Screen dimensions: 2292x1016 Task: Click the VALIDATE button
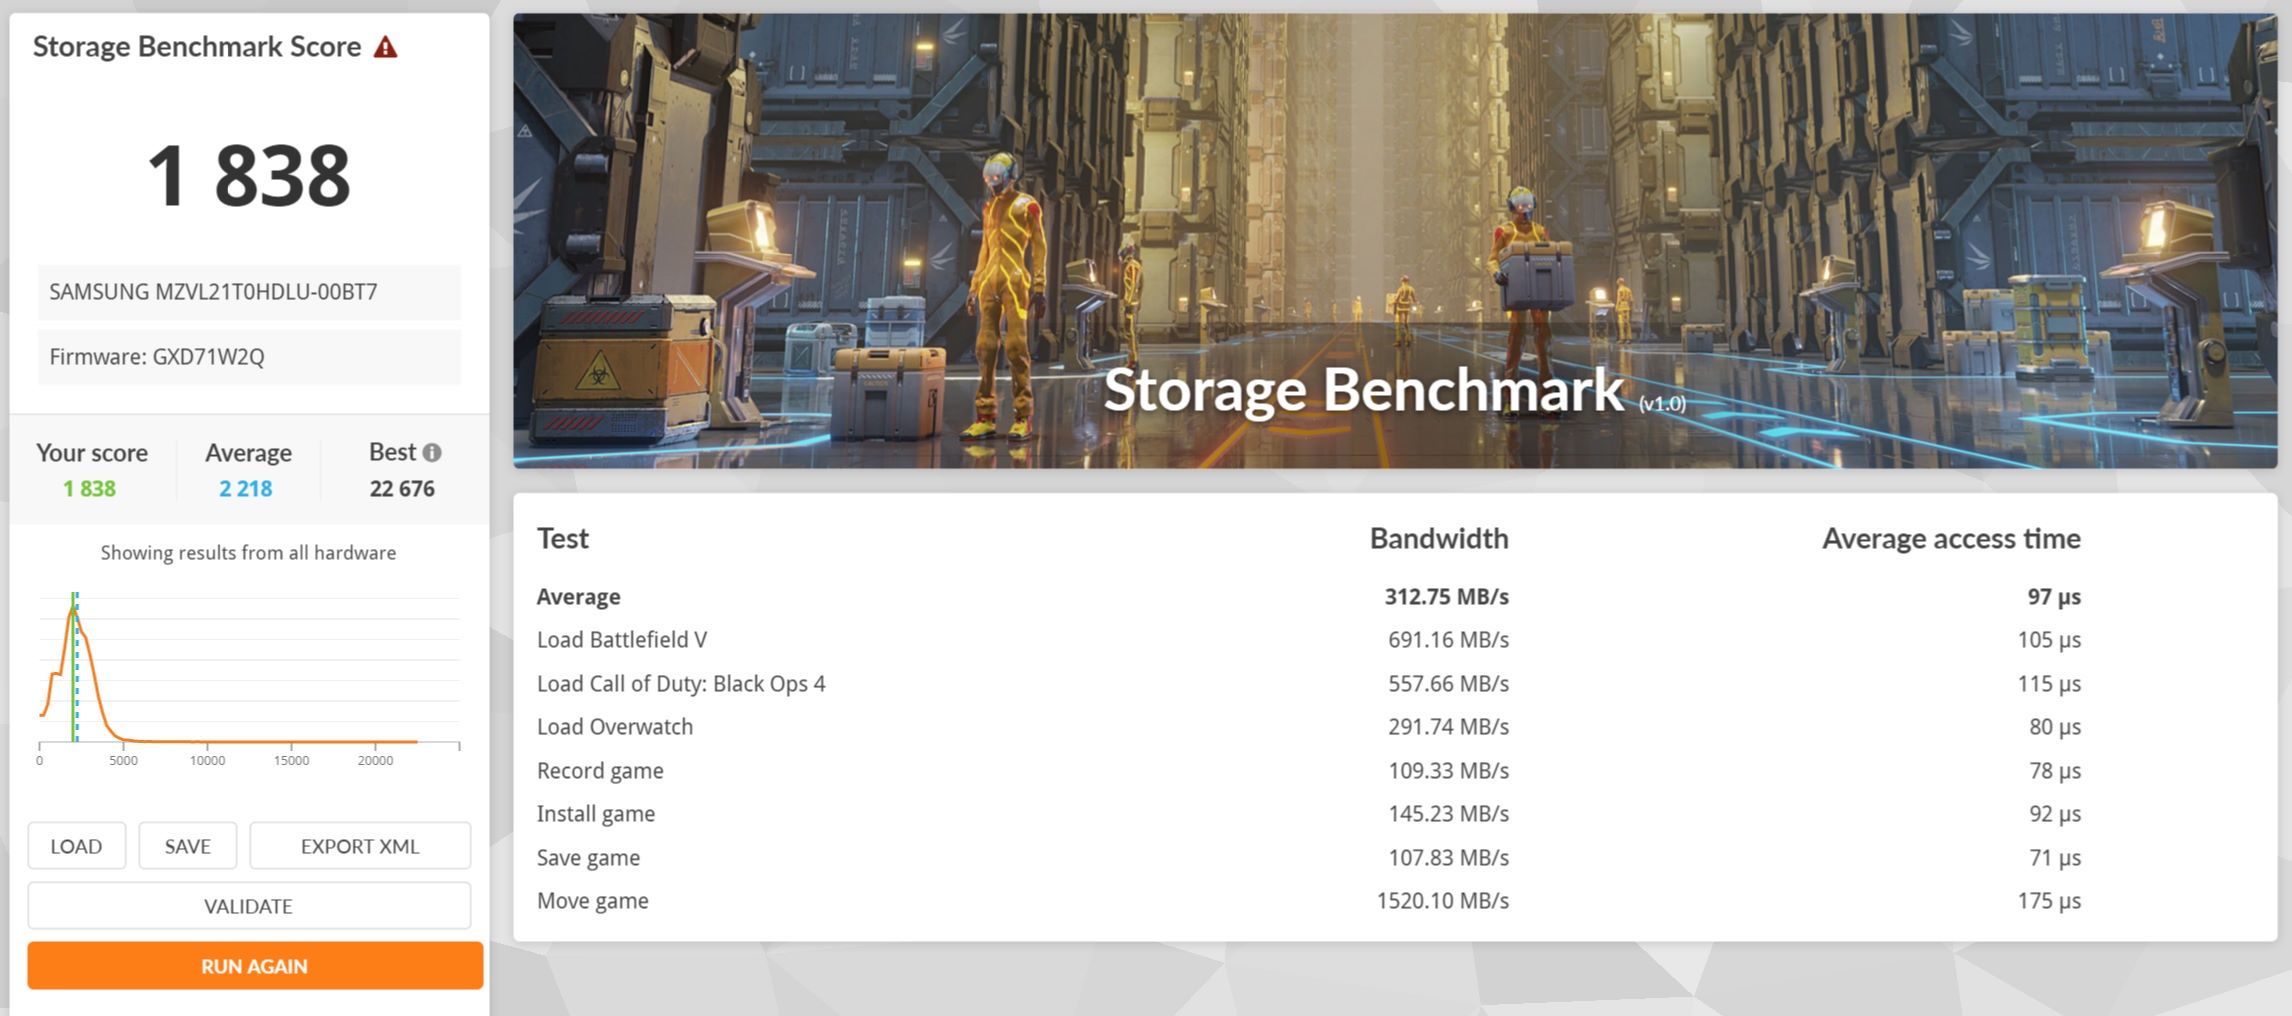tap(249, 906)
